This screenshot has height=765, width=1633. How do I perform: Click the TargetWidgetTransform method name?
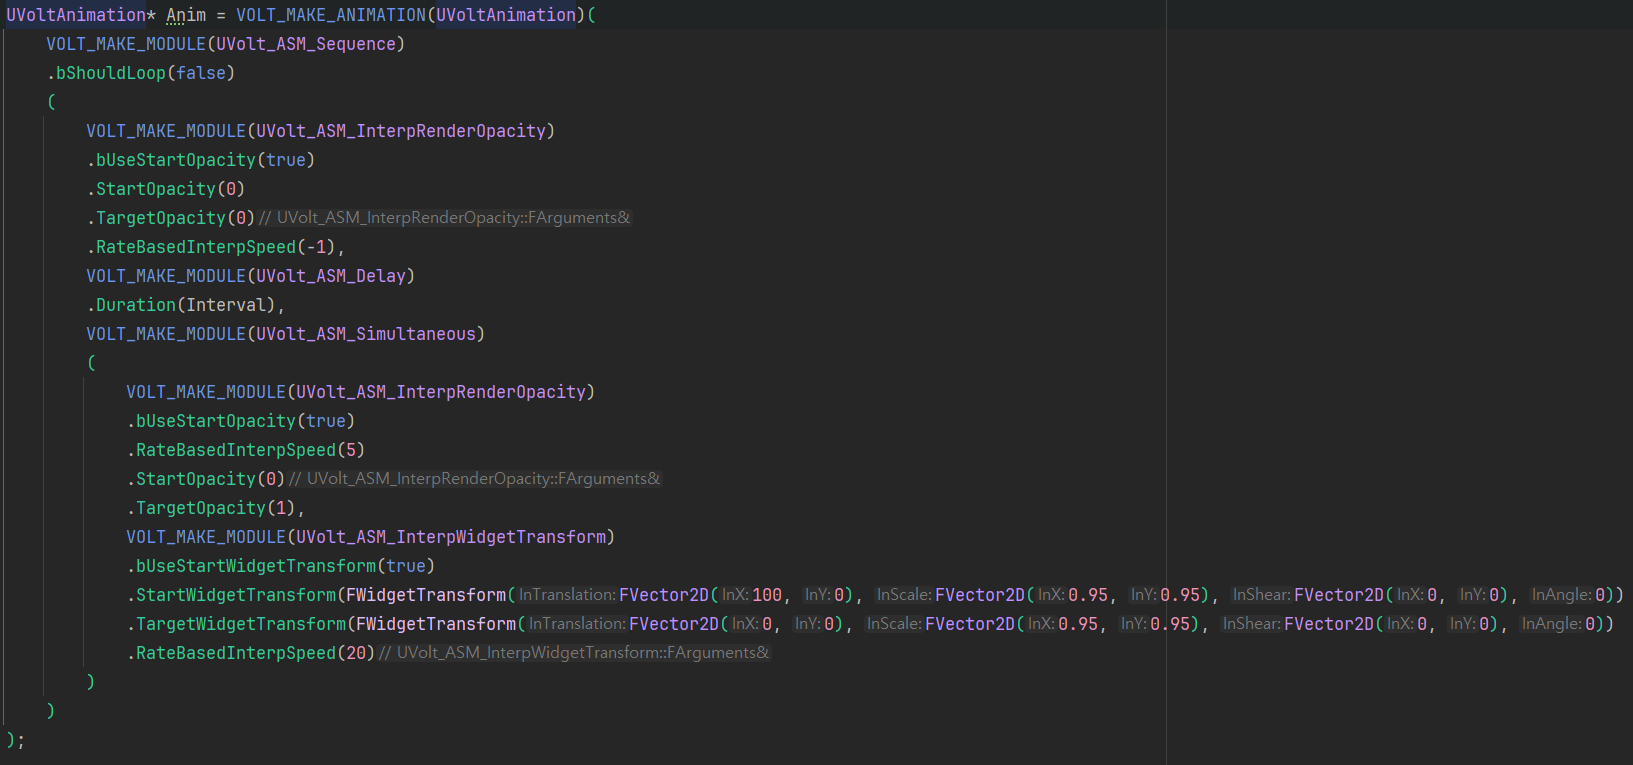point(241,624)
